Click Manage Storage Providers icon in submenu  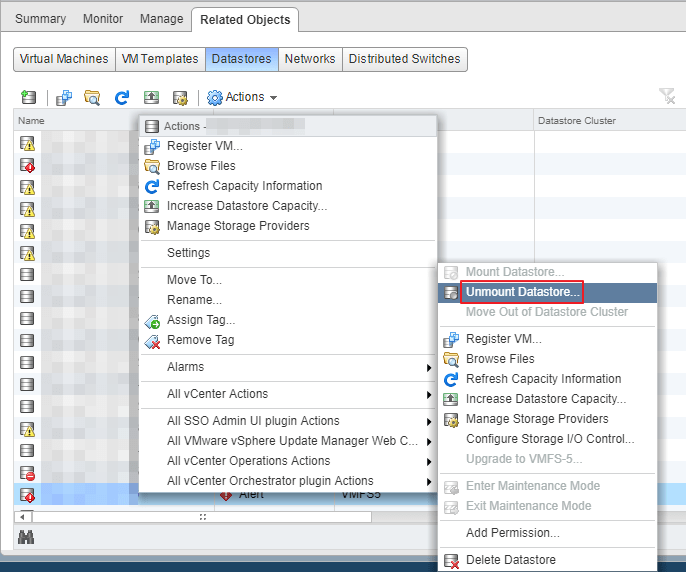click(451, 420)
